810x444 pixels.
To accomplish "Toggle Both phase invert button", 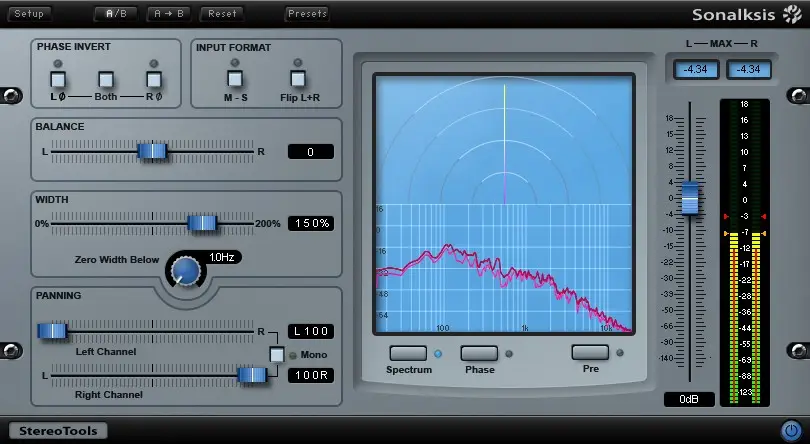I will click(x=106, y=80).
